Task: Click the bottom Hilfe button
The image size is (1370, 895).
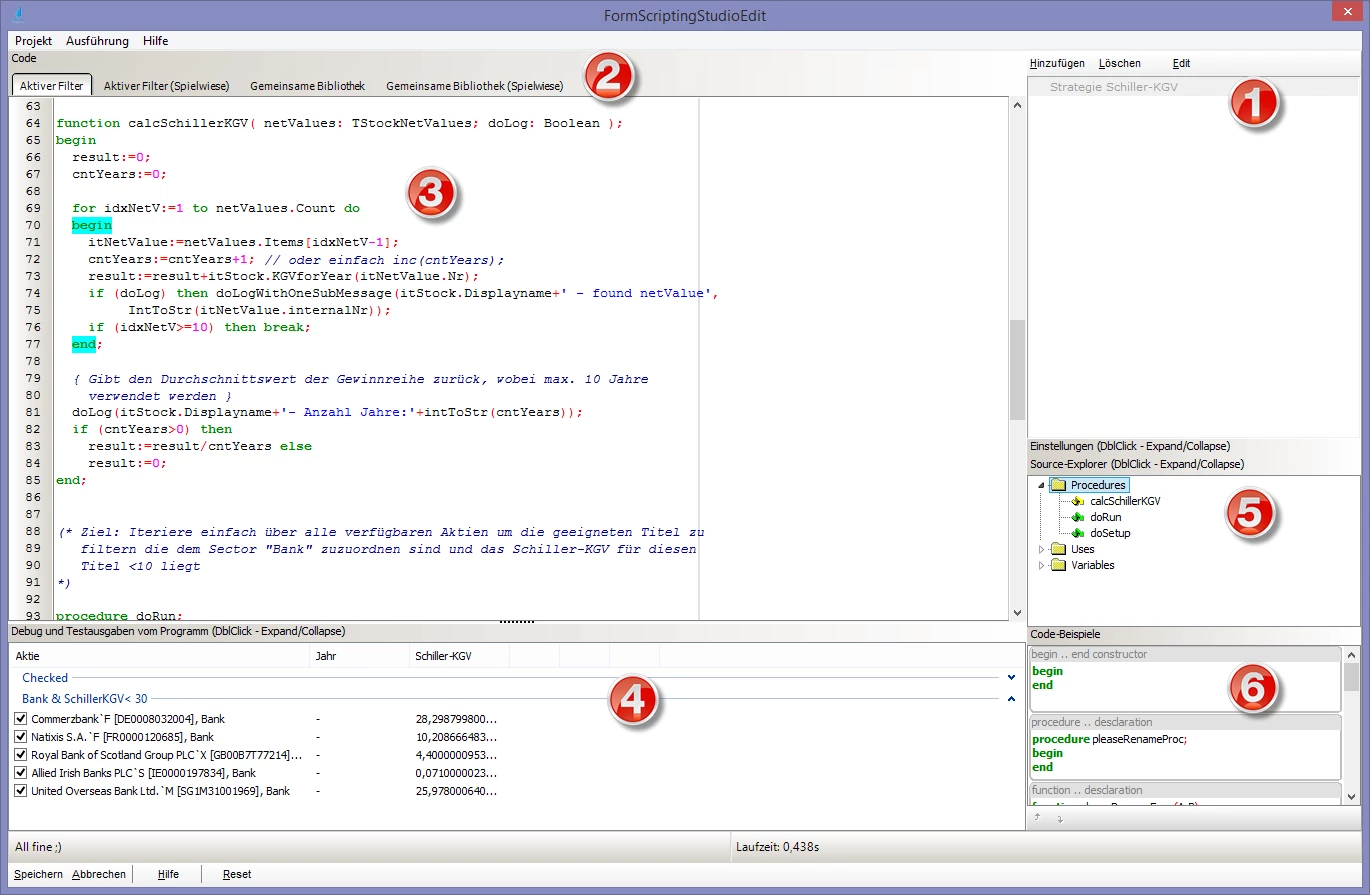Action: point(168,874)
